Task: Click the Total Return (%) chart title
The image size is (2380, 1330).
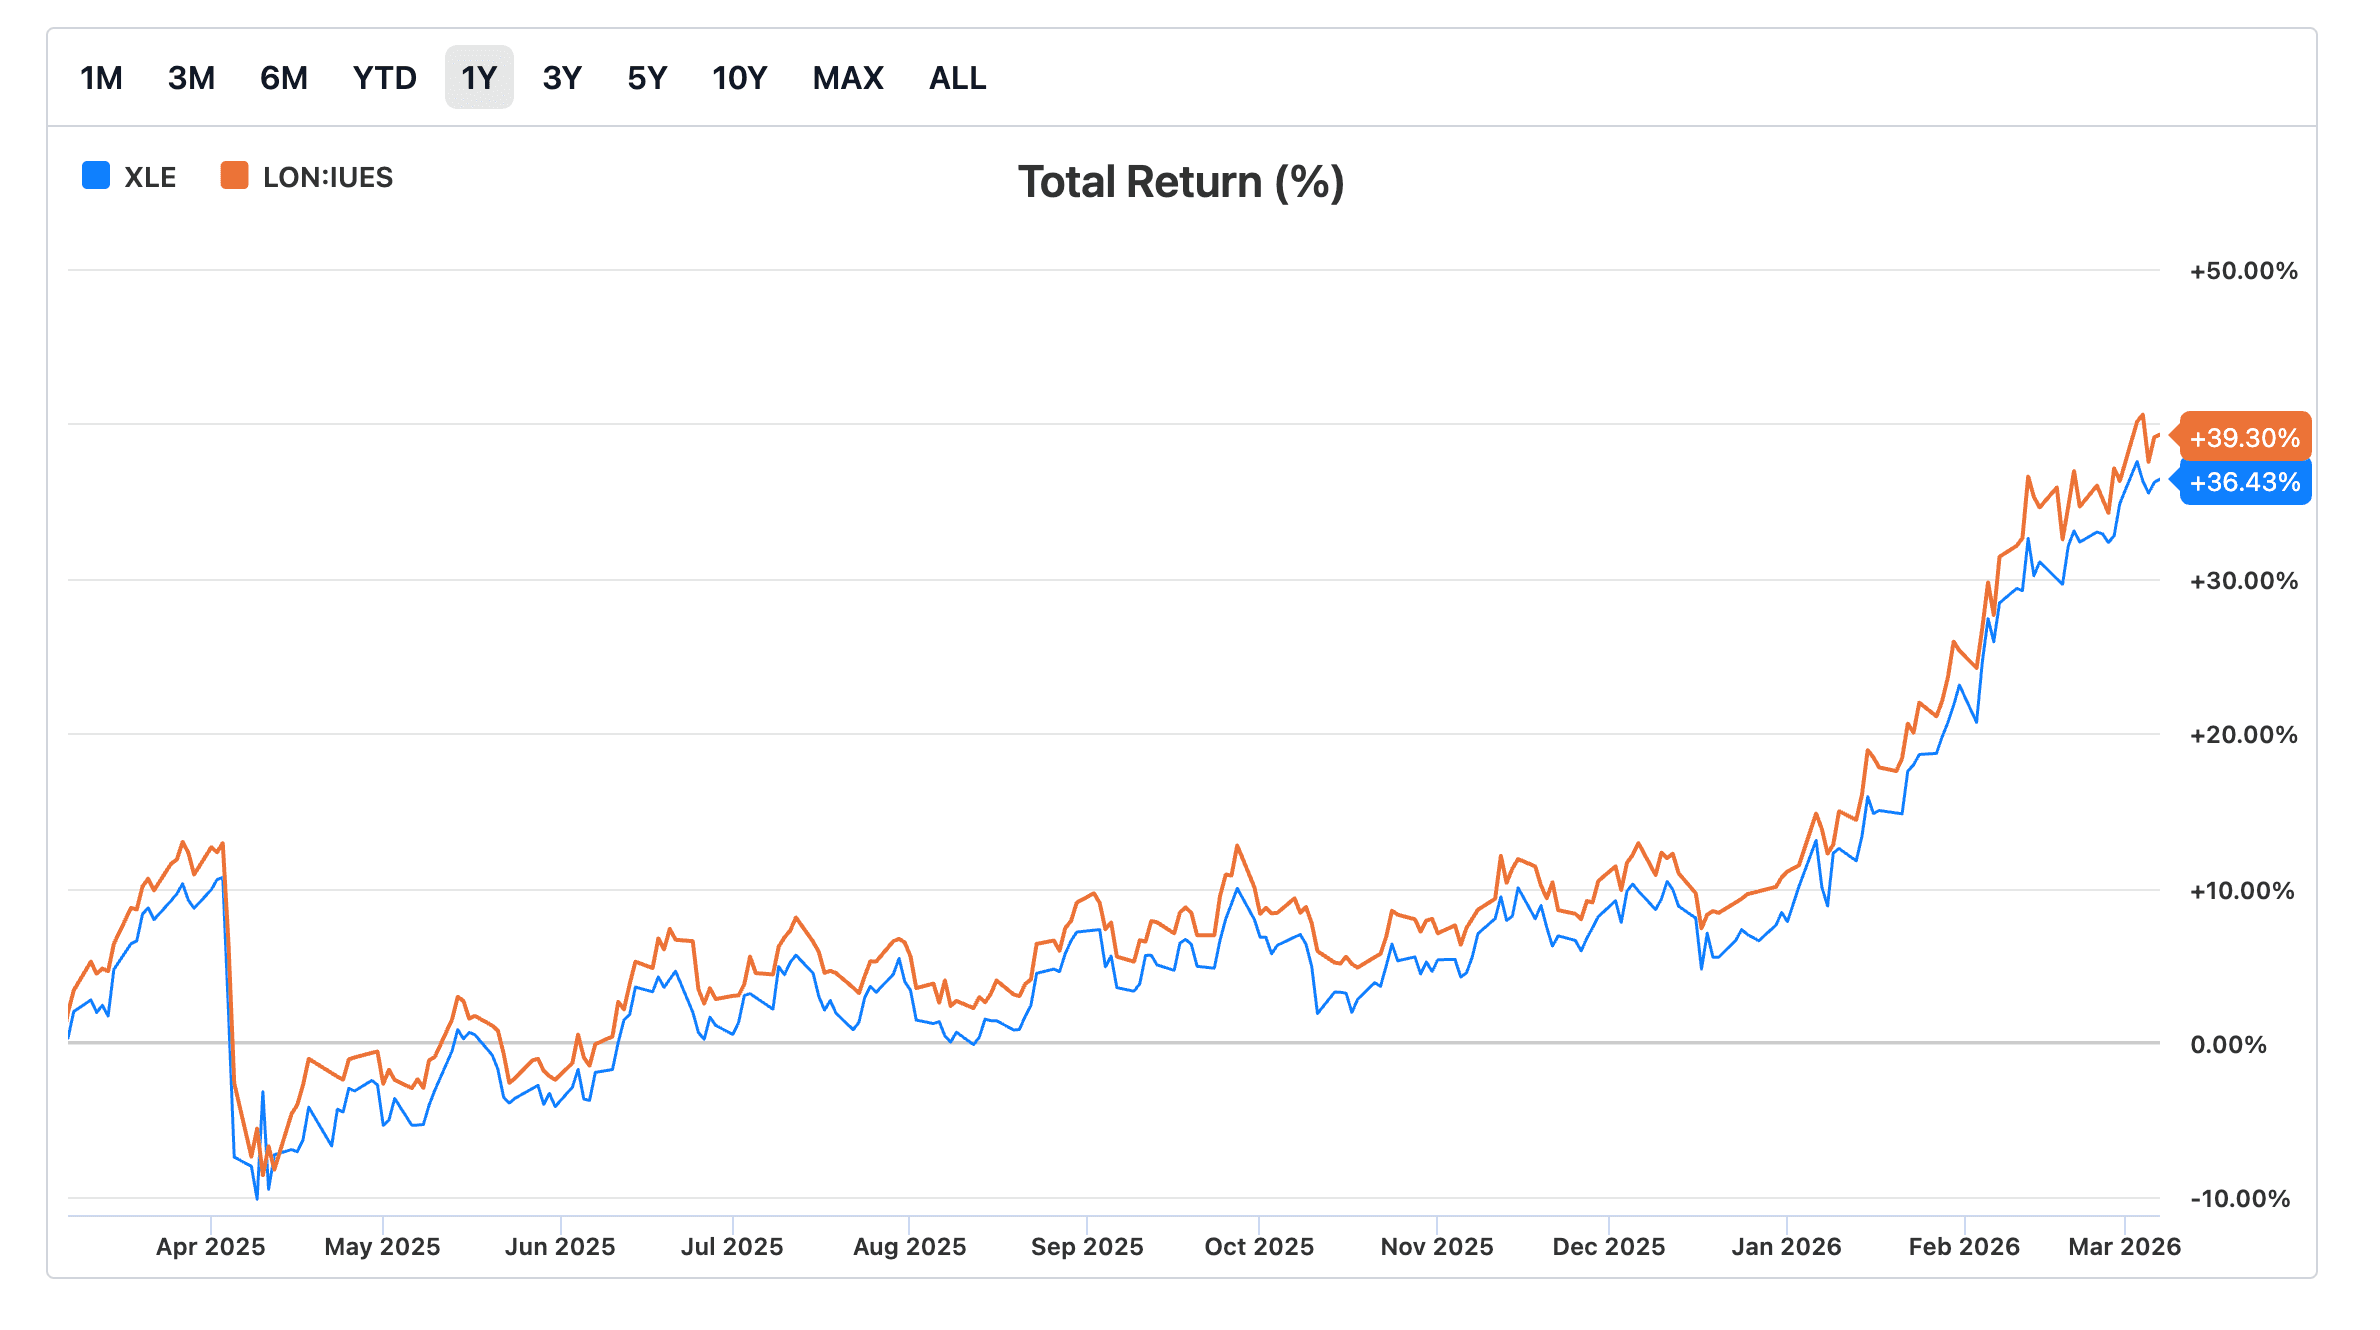Action: 1181,183
